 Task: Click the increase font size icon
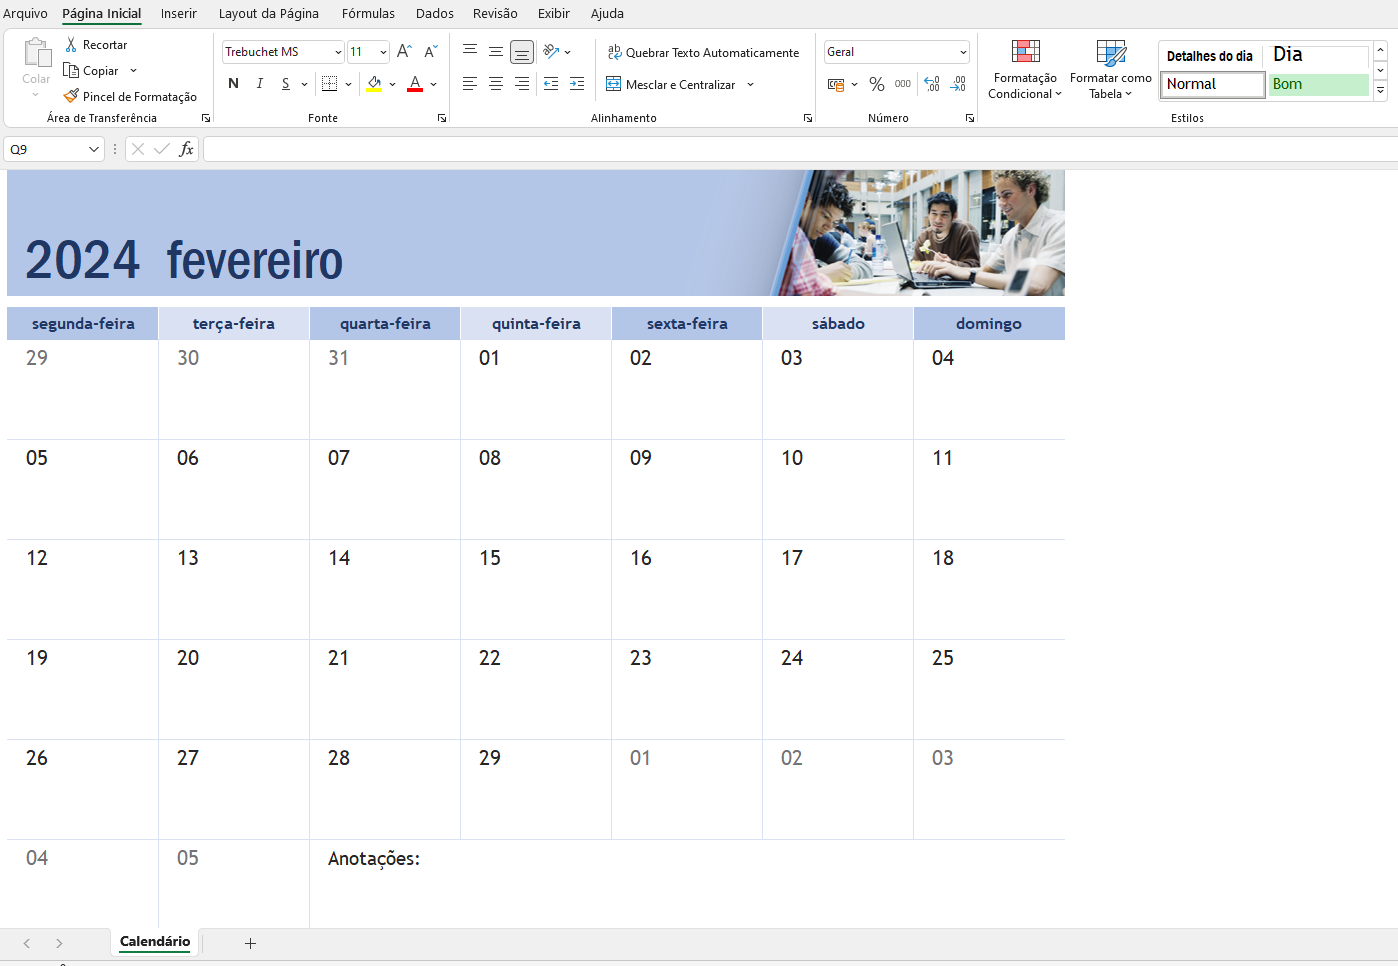404,52
